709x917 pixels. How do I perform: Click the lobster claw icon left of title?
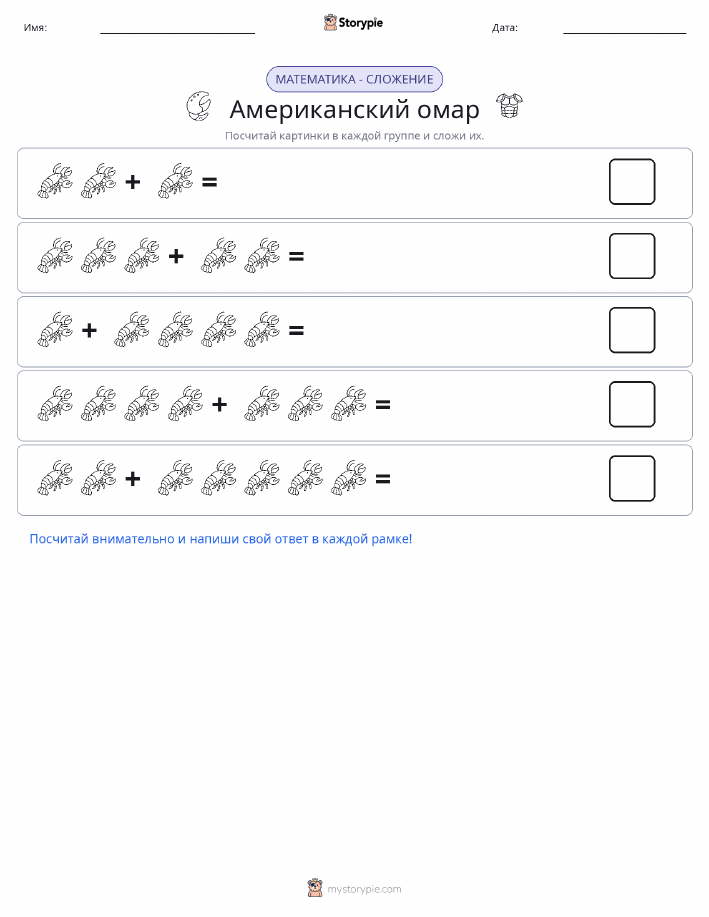(x=198, y=106)
